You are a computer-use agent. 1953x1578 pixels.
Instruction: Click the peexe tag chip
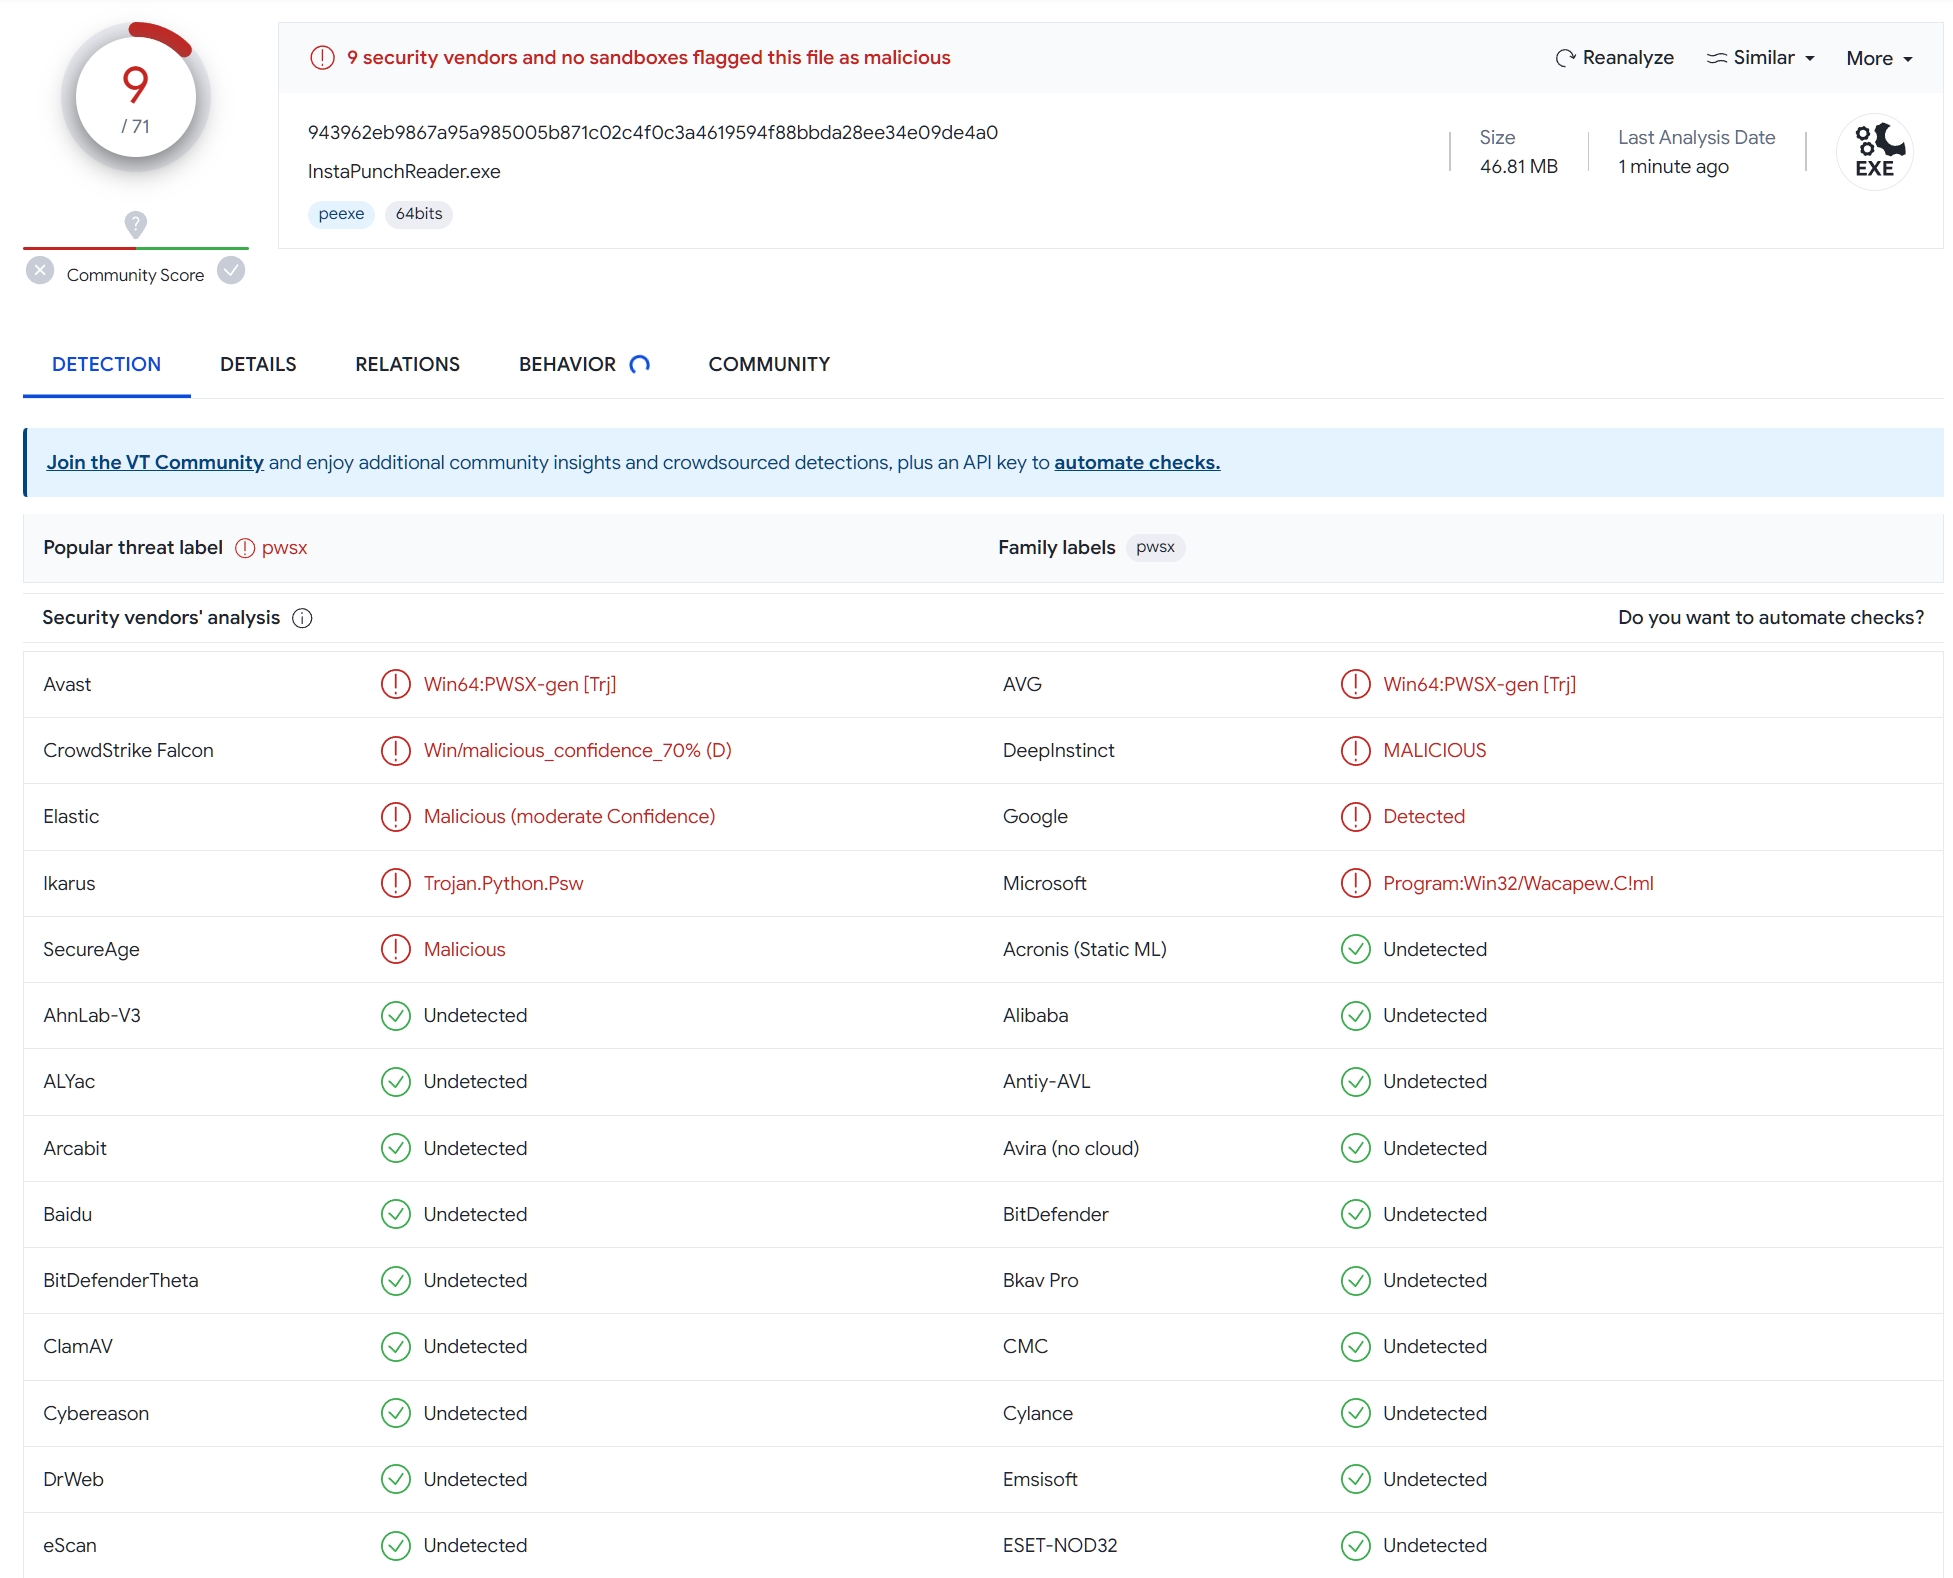pyautogui.click(x=341, y=214)
